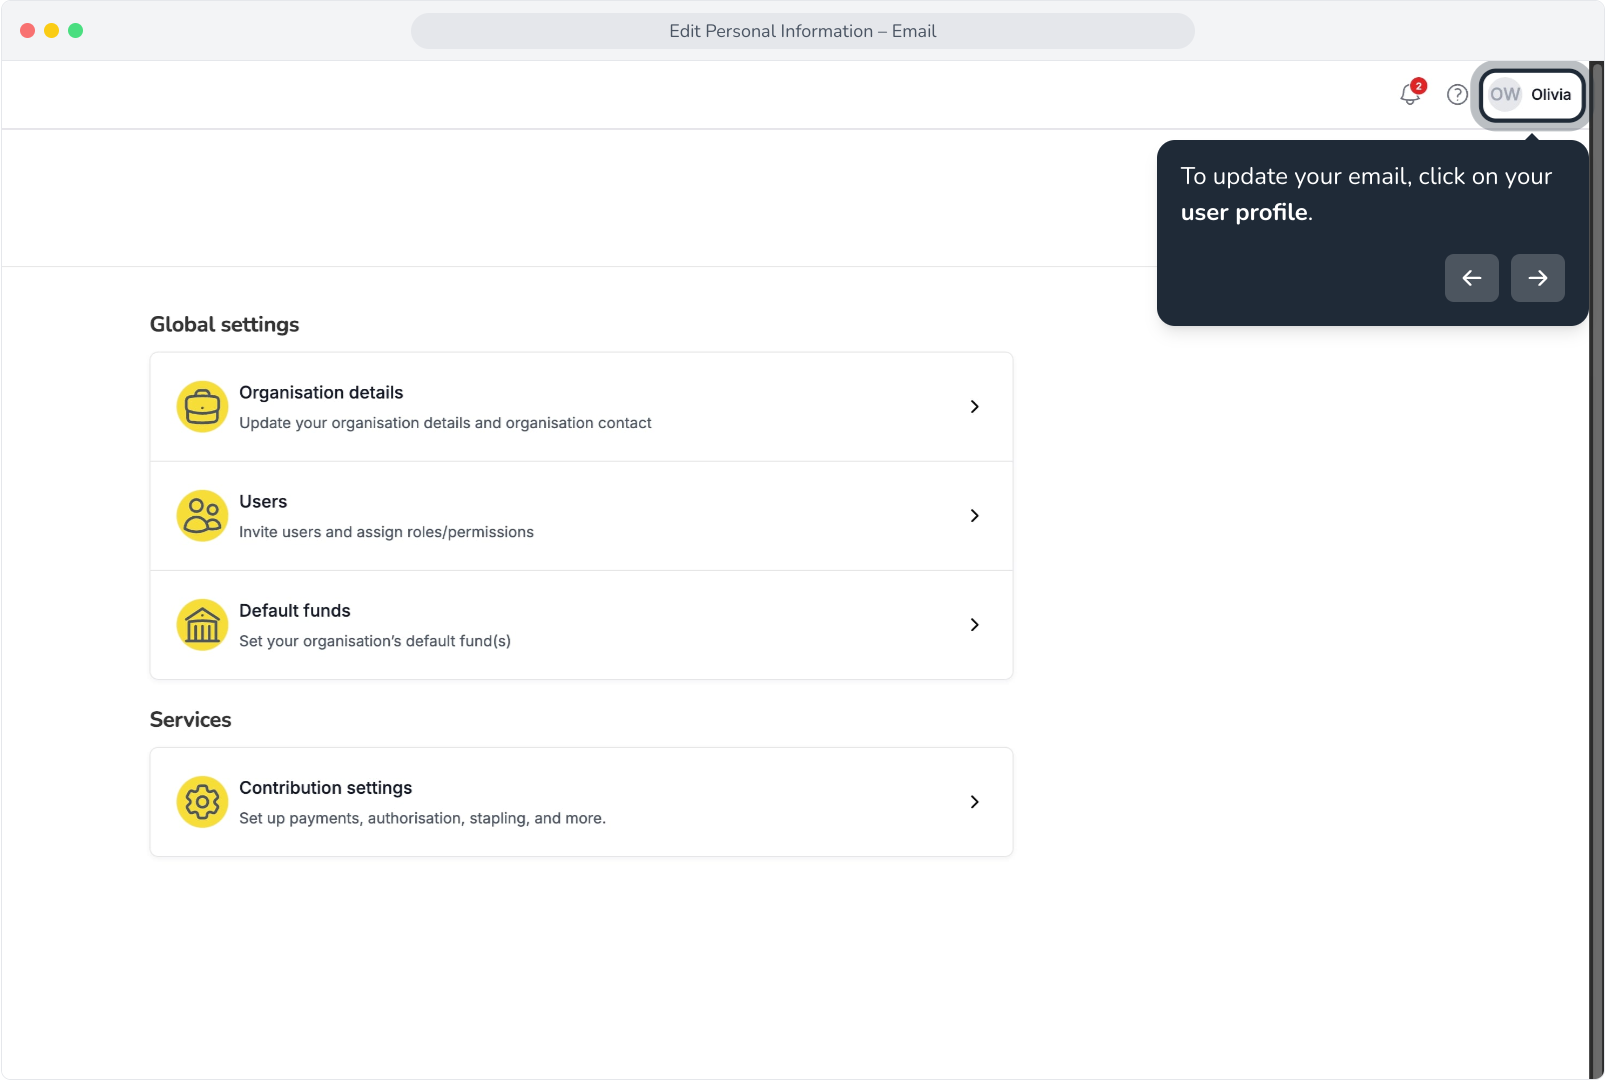1606x1080 pixels.
Task: Click the Global settings heading
Action: point(224,325)
